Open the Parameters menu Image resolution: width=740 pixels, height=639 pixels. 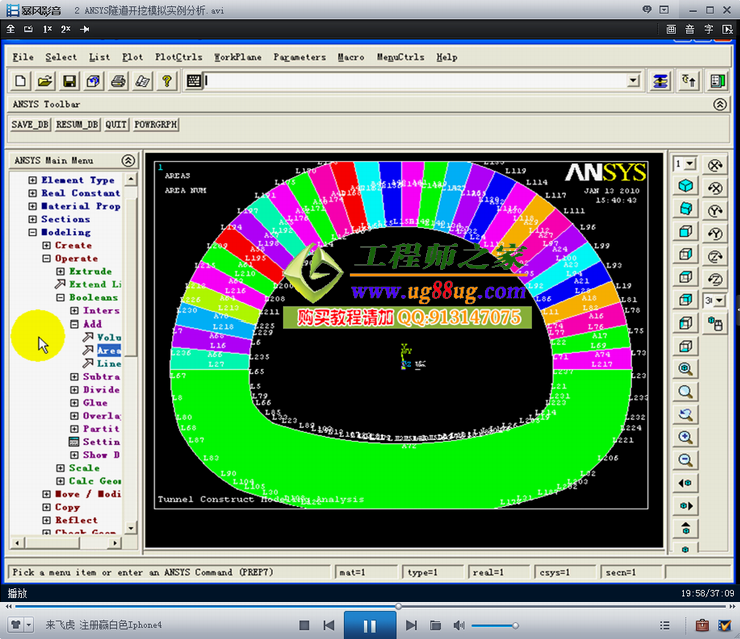tap(299, 57)
